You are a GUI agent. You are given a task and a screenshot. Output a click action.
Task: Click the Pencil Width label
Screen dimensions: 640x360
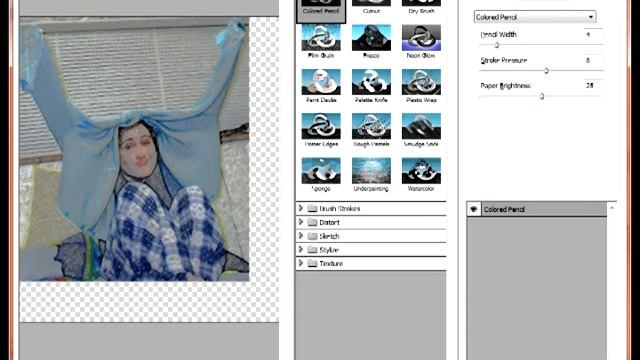click(498, 35)
